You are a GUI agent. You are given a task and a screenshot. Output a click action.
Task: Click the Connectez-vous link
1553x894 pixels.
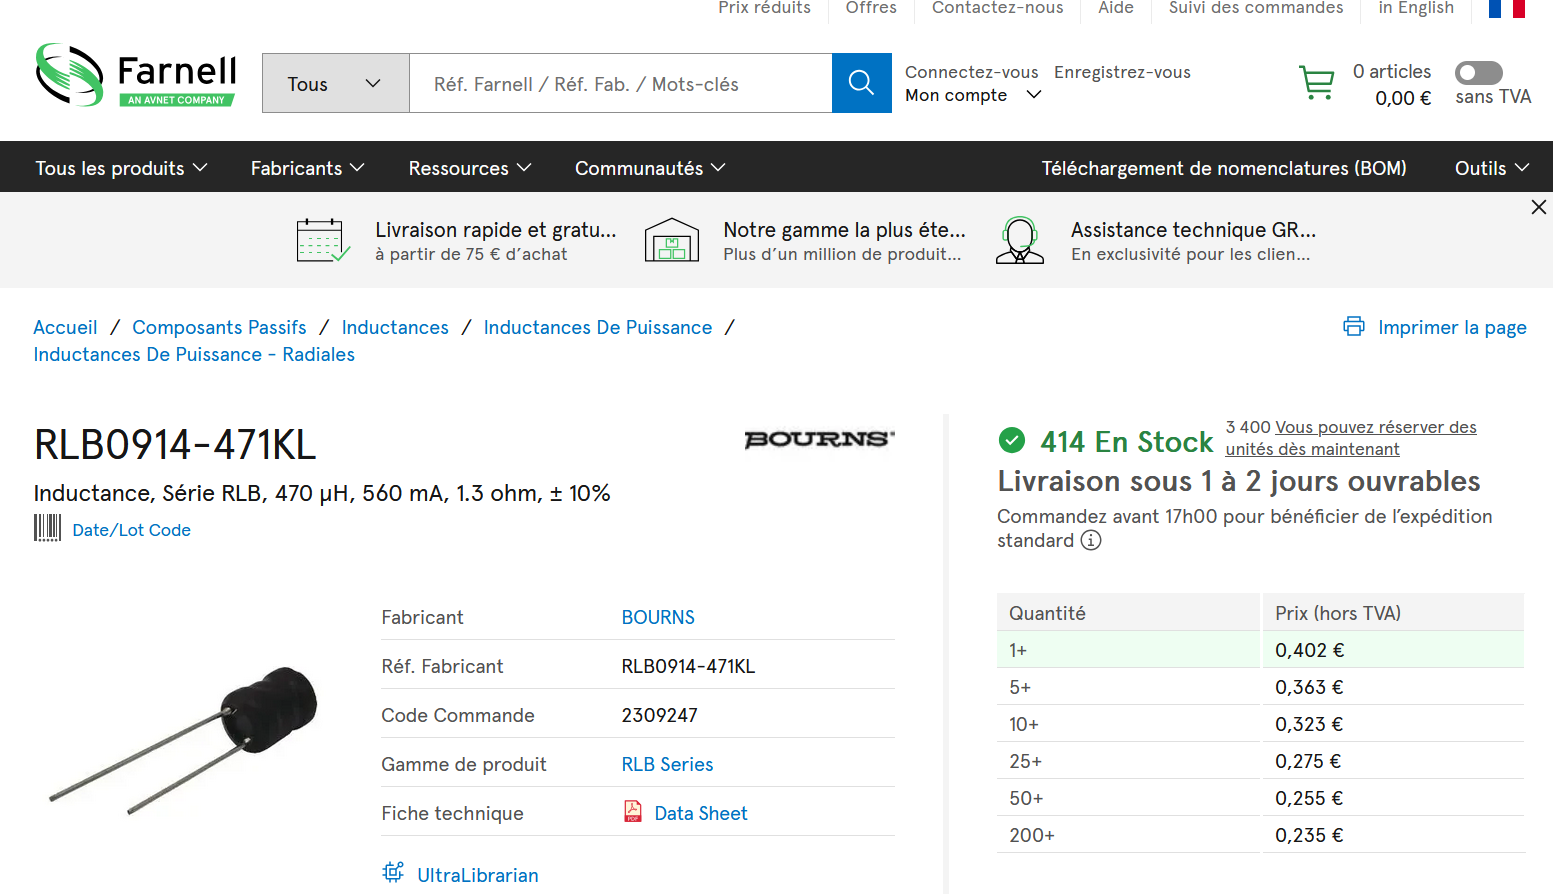pos(971,72)
